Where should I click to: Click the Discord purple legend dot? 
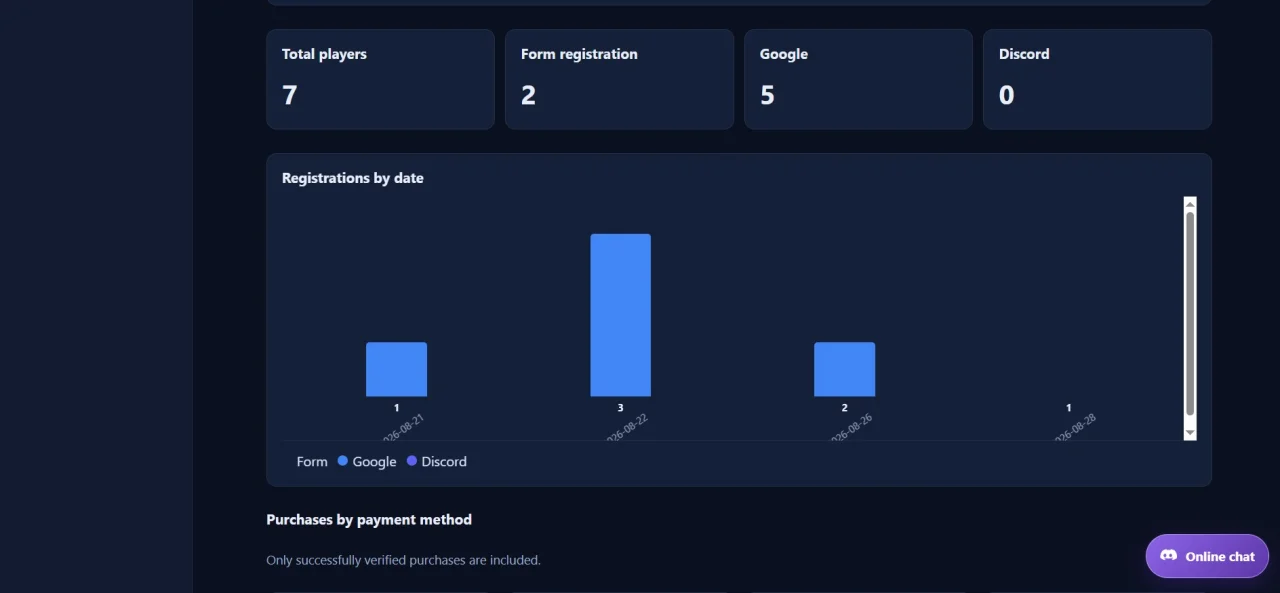(412, 461)
